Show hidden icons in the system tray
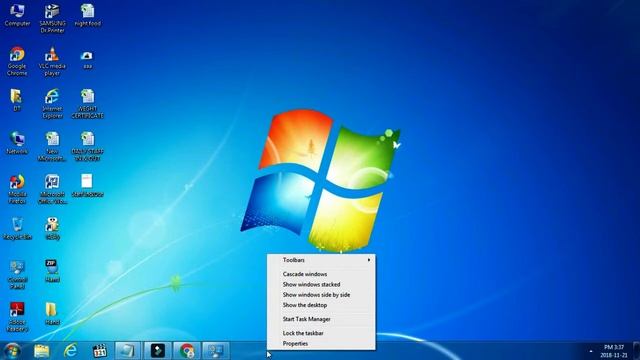The width and height of the screenshot is (640, 360). click(591, 351)
